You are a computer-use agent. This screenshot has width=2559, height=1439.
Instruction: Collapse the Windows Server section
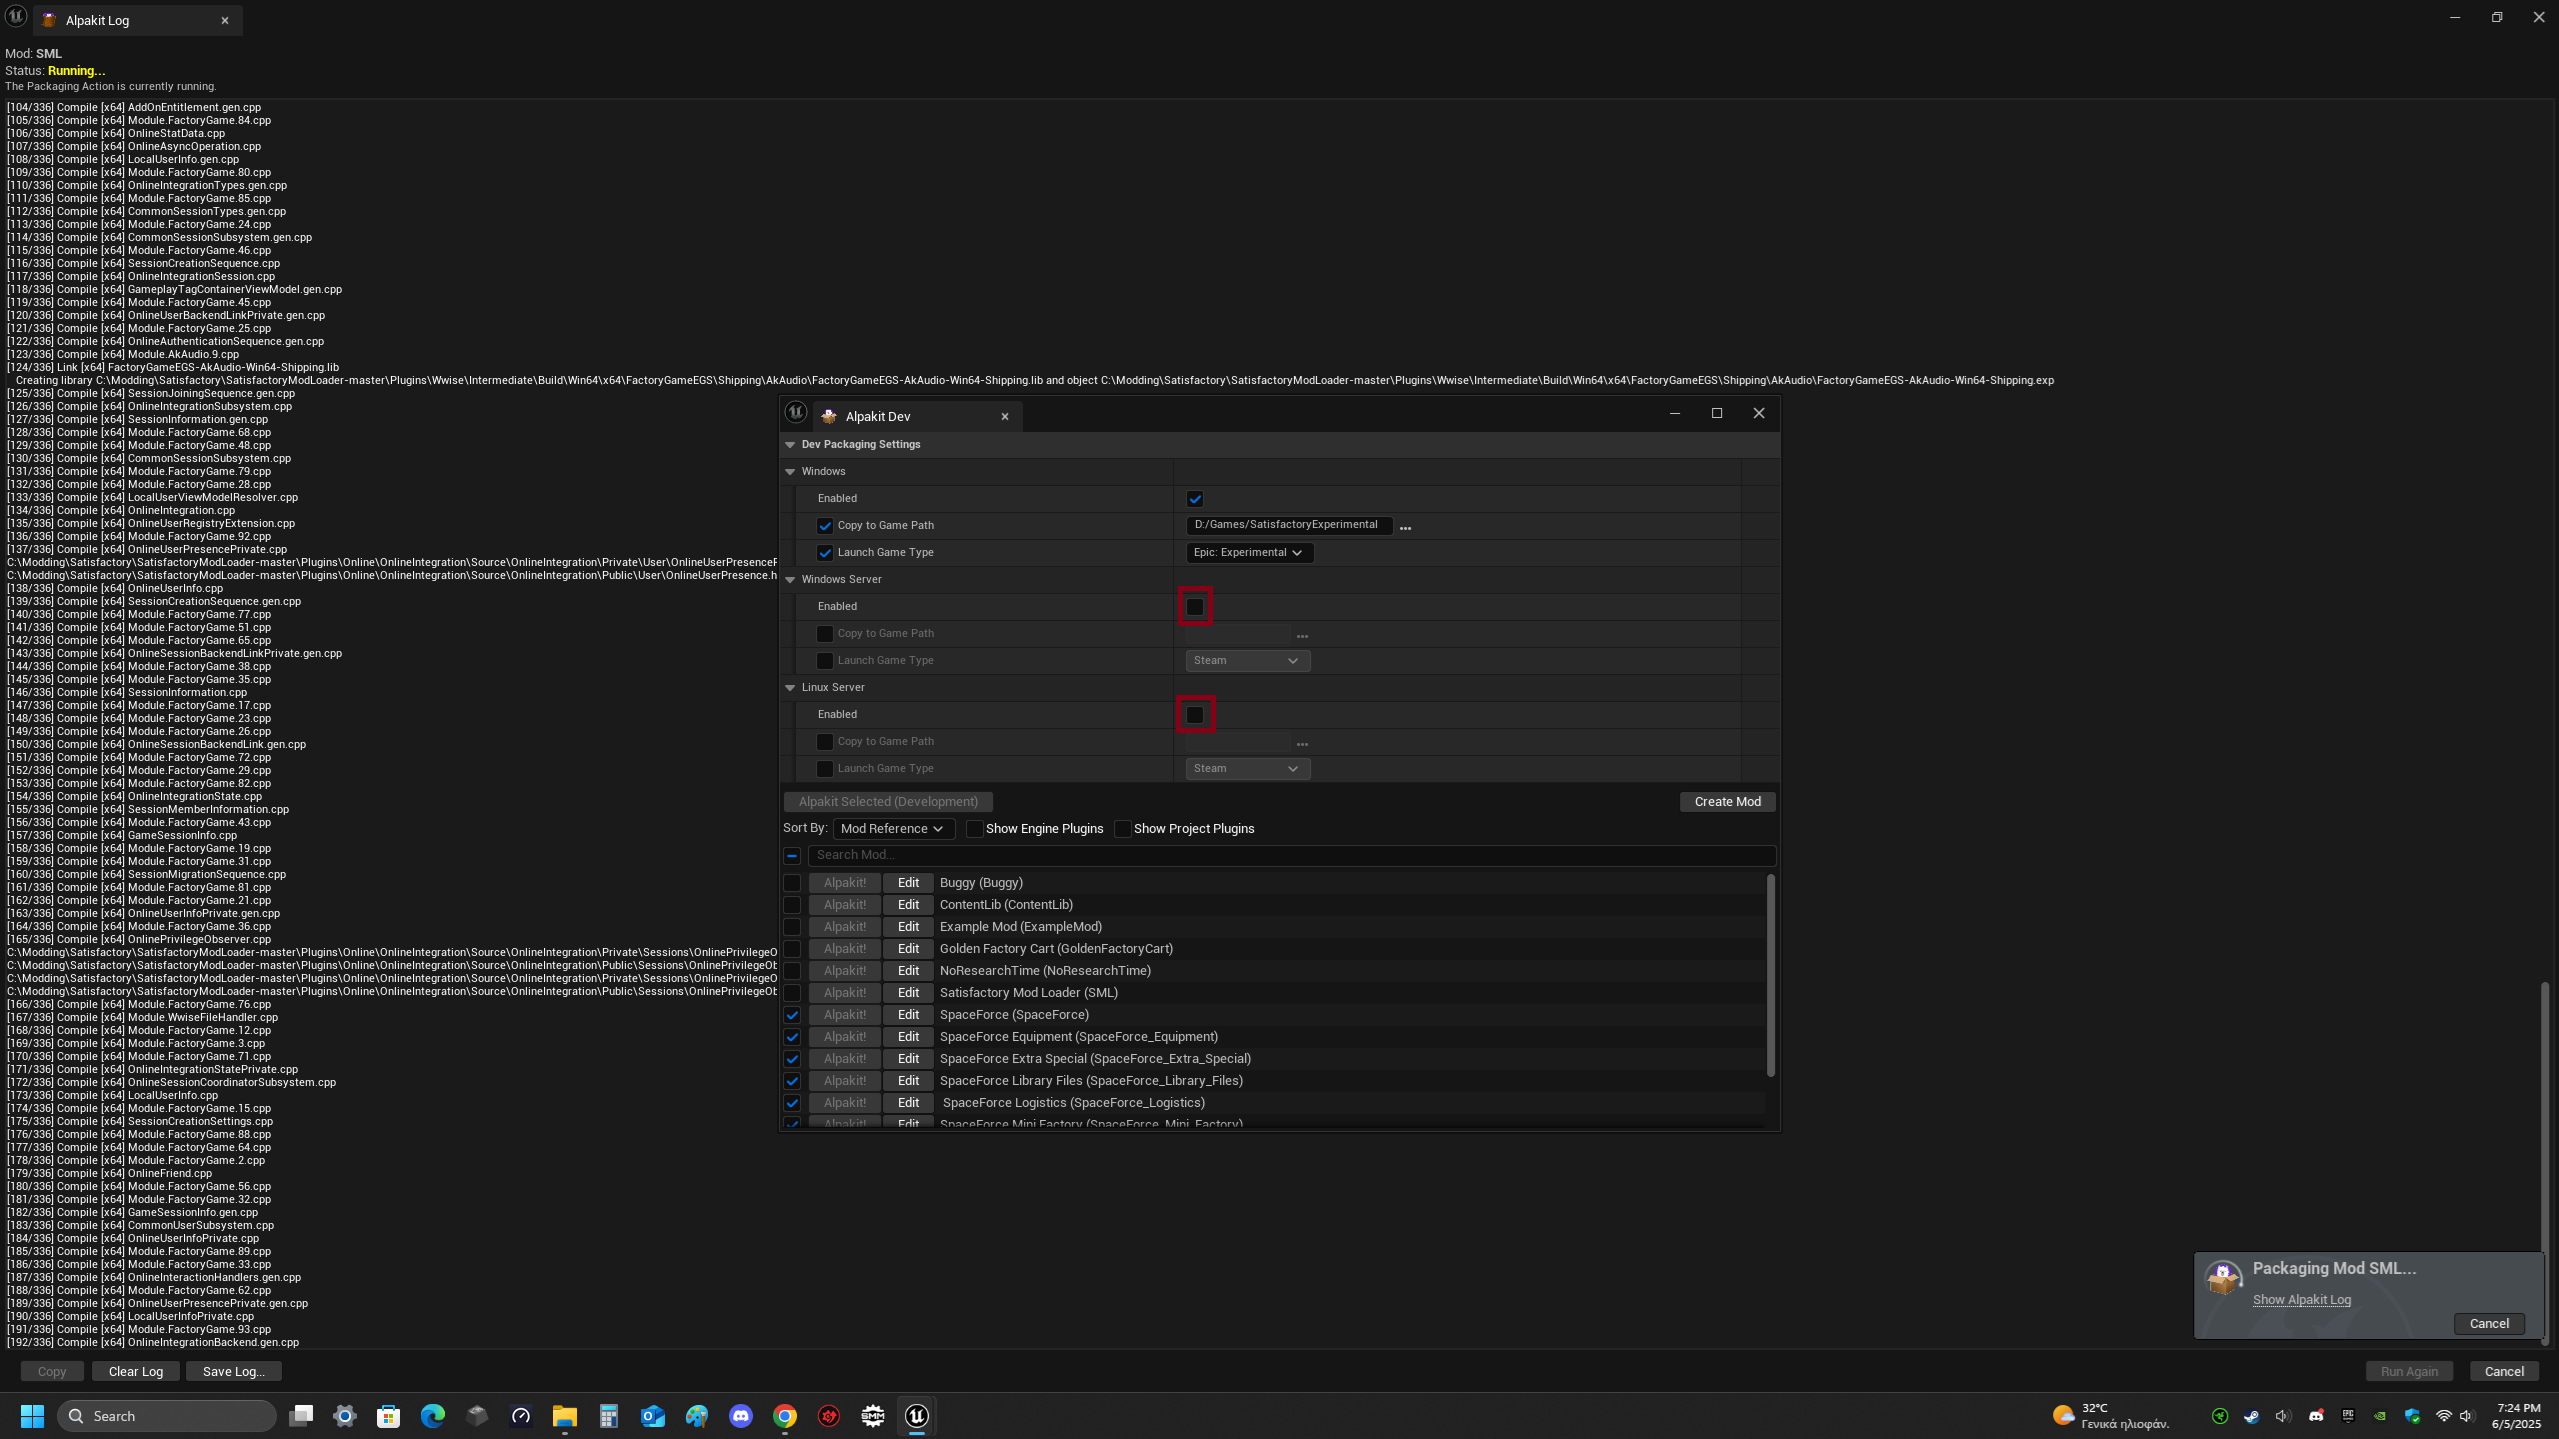pos(790,580)
